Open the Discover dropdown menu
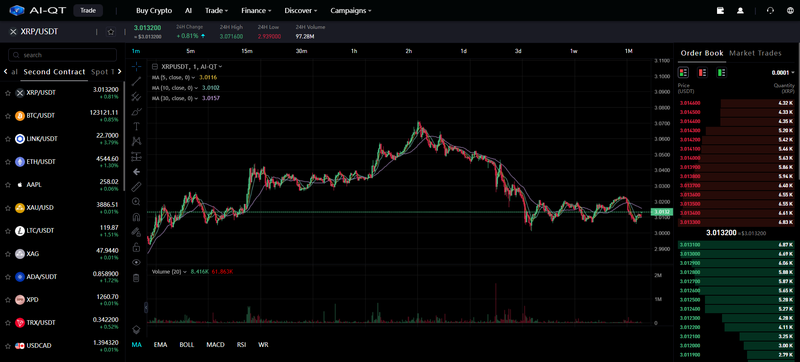 pyautogui.click(x=301, y=10)
